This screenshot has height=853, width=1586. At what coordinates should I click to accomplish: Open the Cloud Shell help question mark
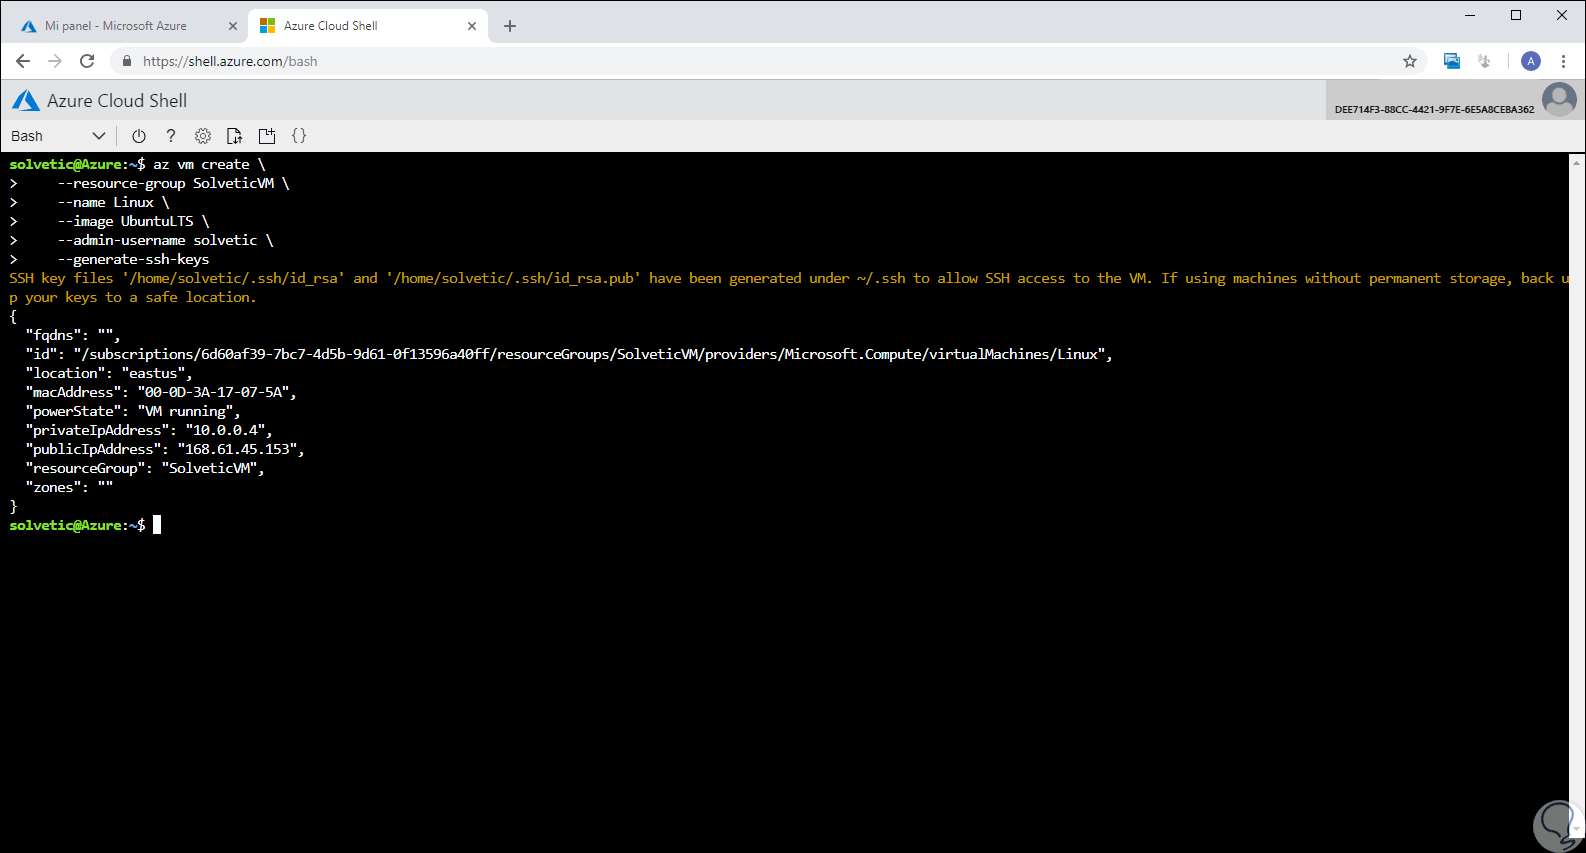click(171, 136)
